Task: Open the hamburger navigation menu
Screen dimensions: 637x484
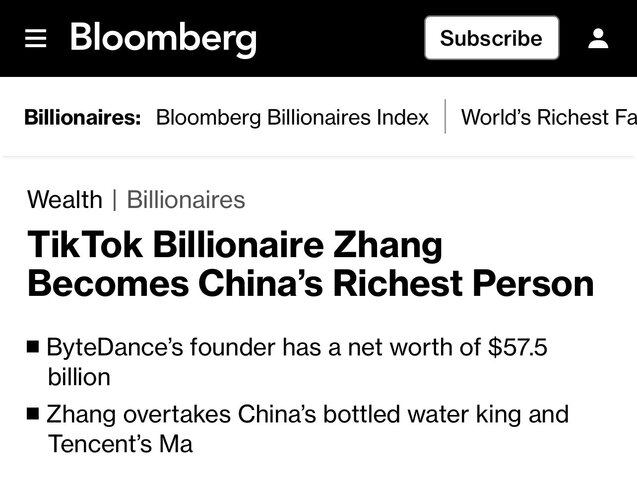Action: (36, 38)
